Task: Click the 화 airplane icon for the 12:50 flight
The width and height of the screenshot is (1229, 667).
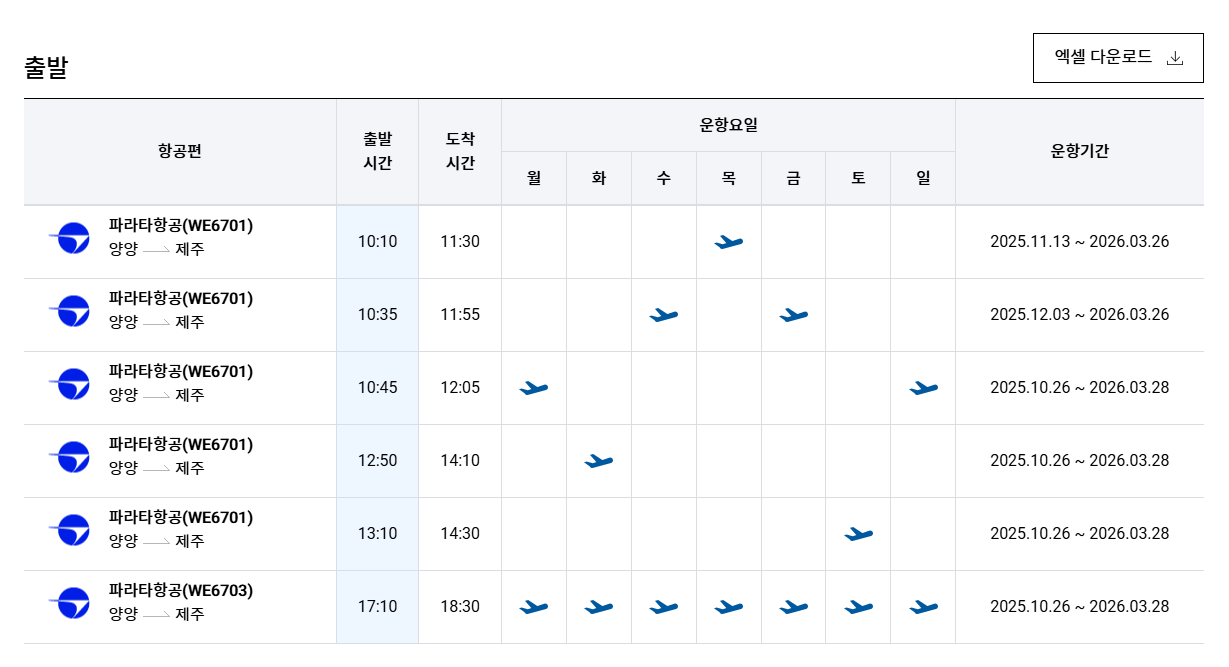Action: [598, 460]
